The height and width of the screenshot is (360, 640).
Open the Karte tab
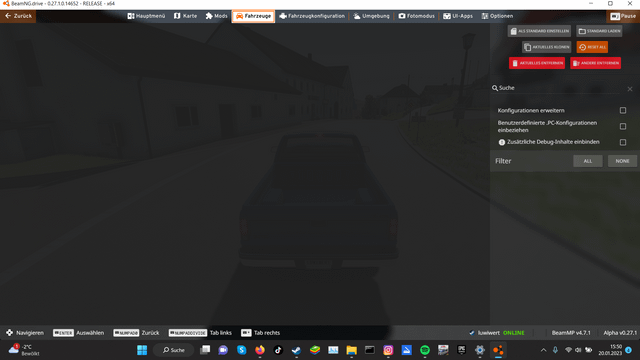pyautogui.click(x=185, y=16)
